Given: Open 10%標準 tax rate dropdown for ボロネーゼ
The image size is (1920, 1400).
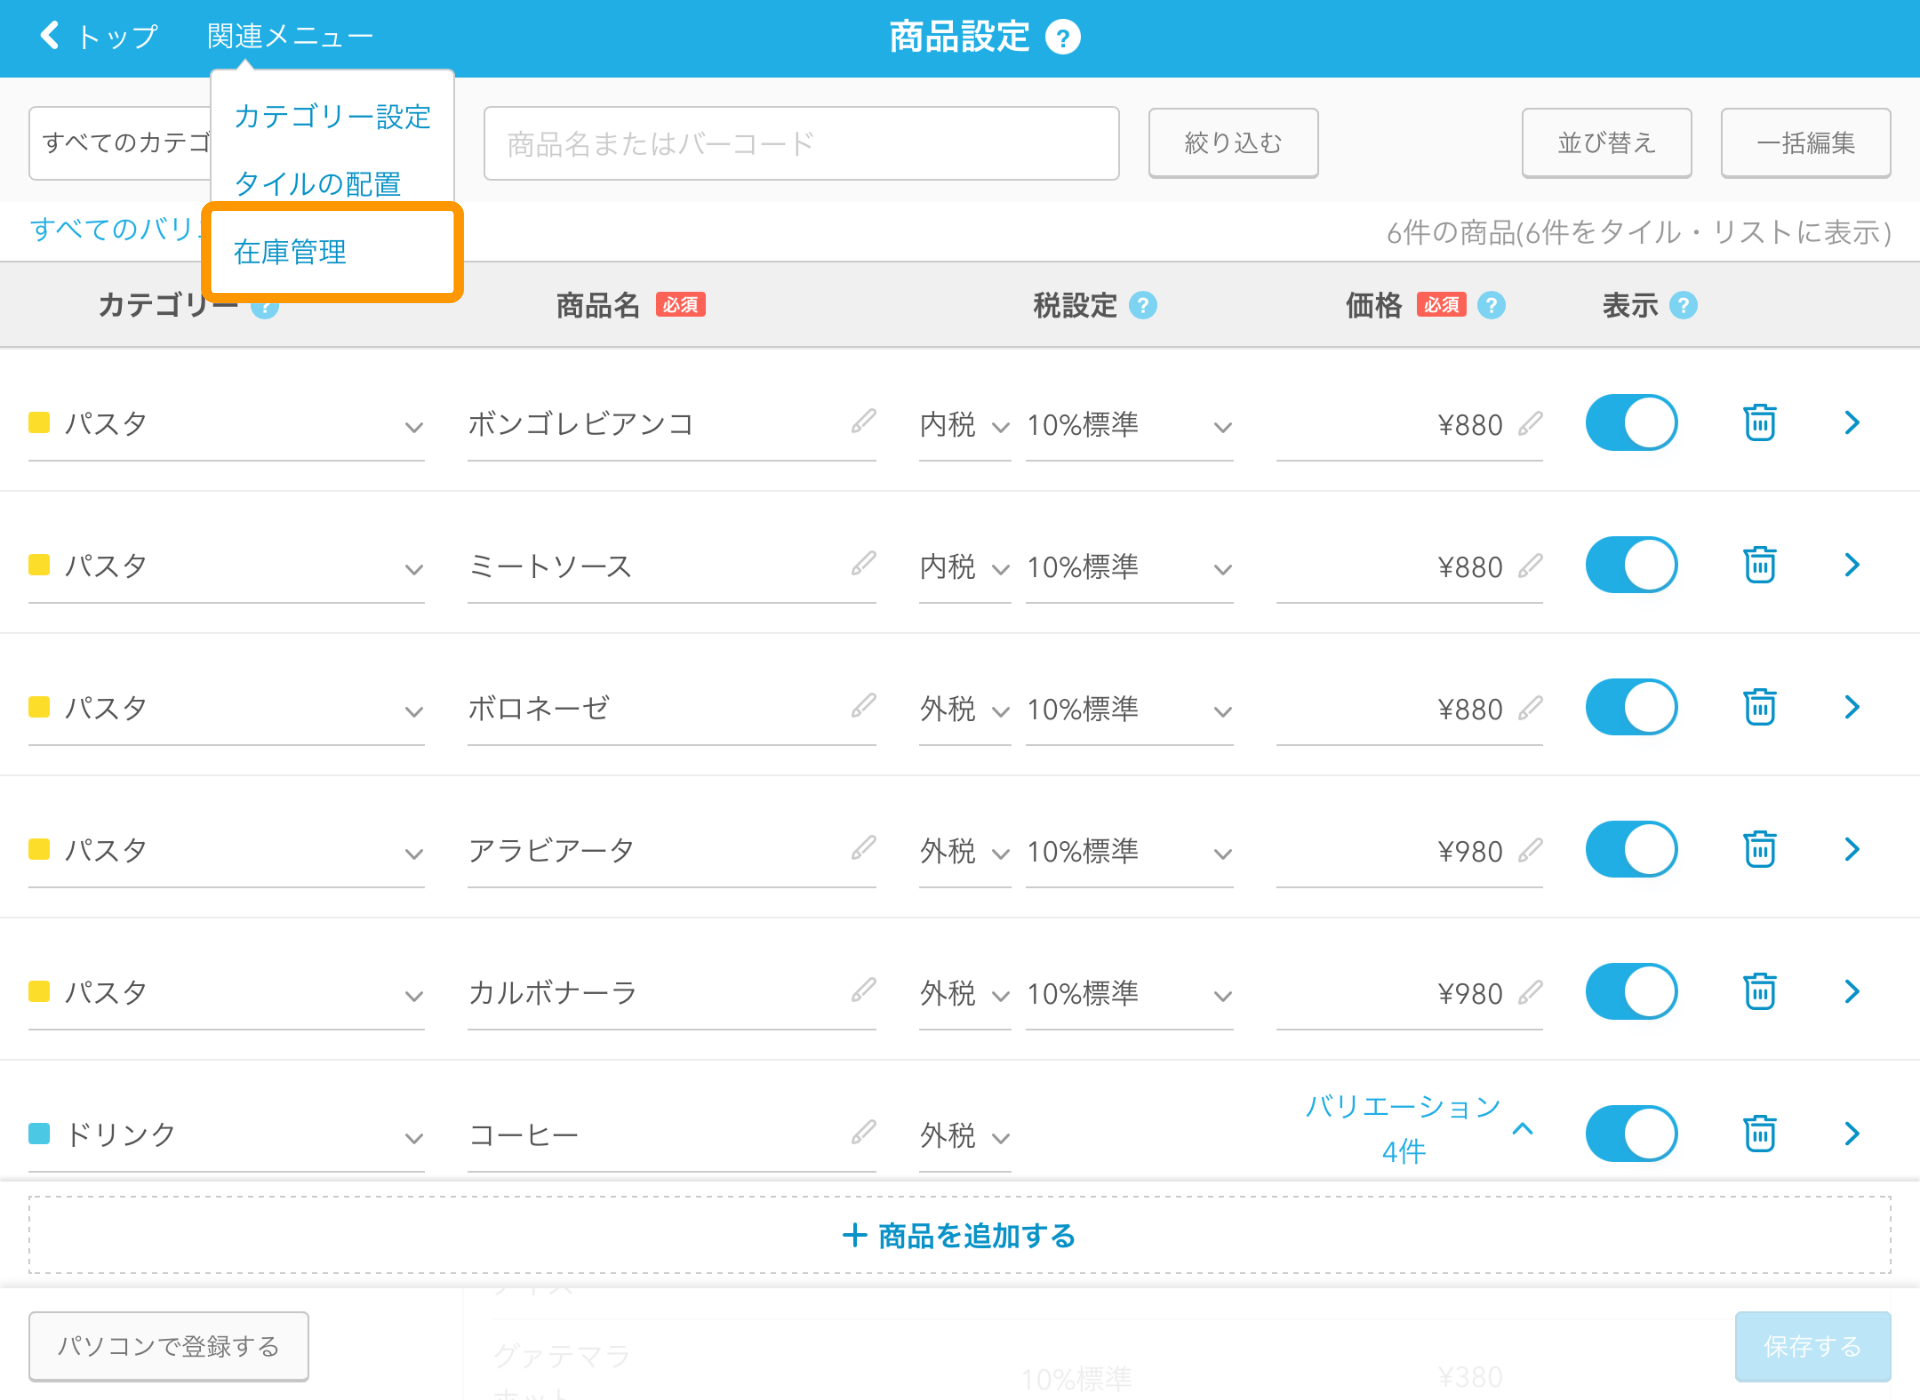Looking at the screenshot, I should (1129, 709).
